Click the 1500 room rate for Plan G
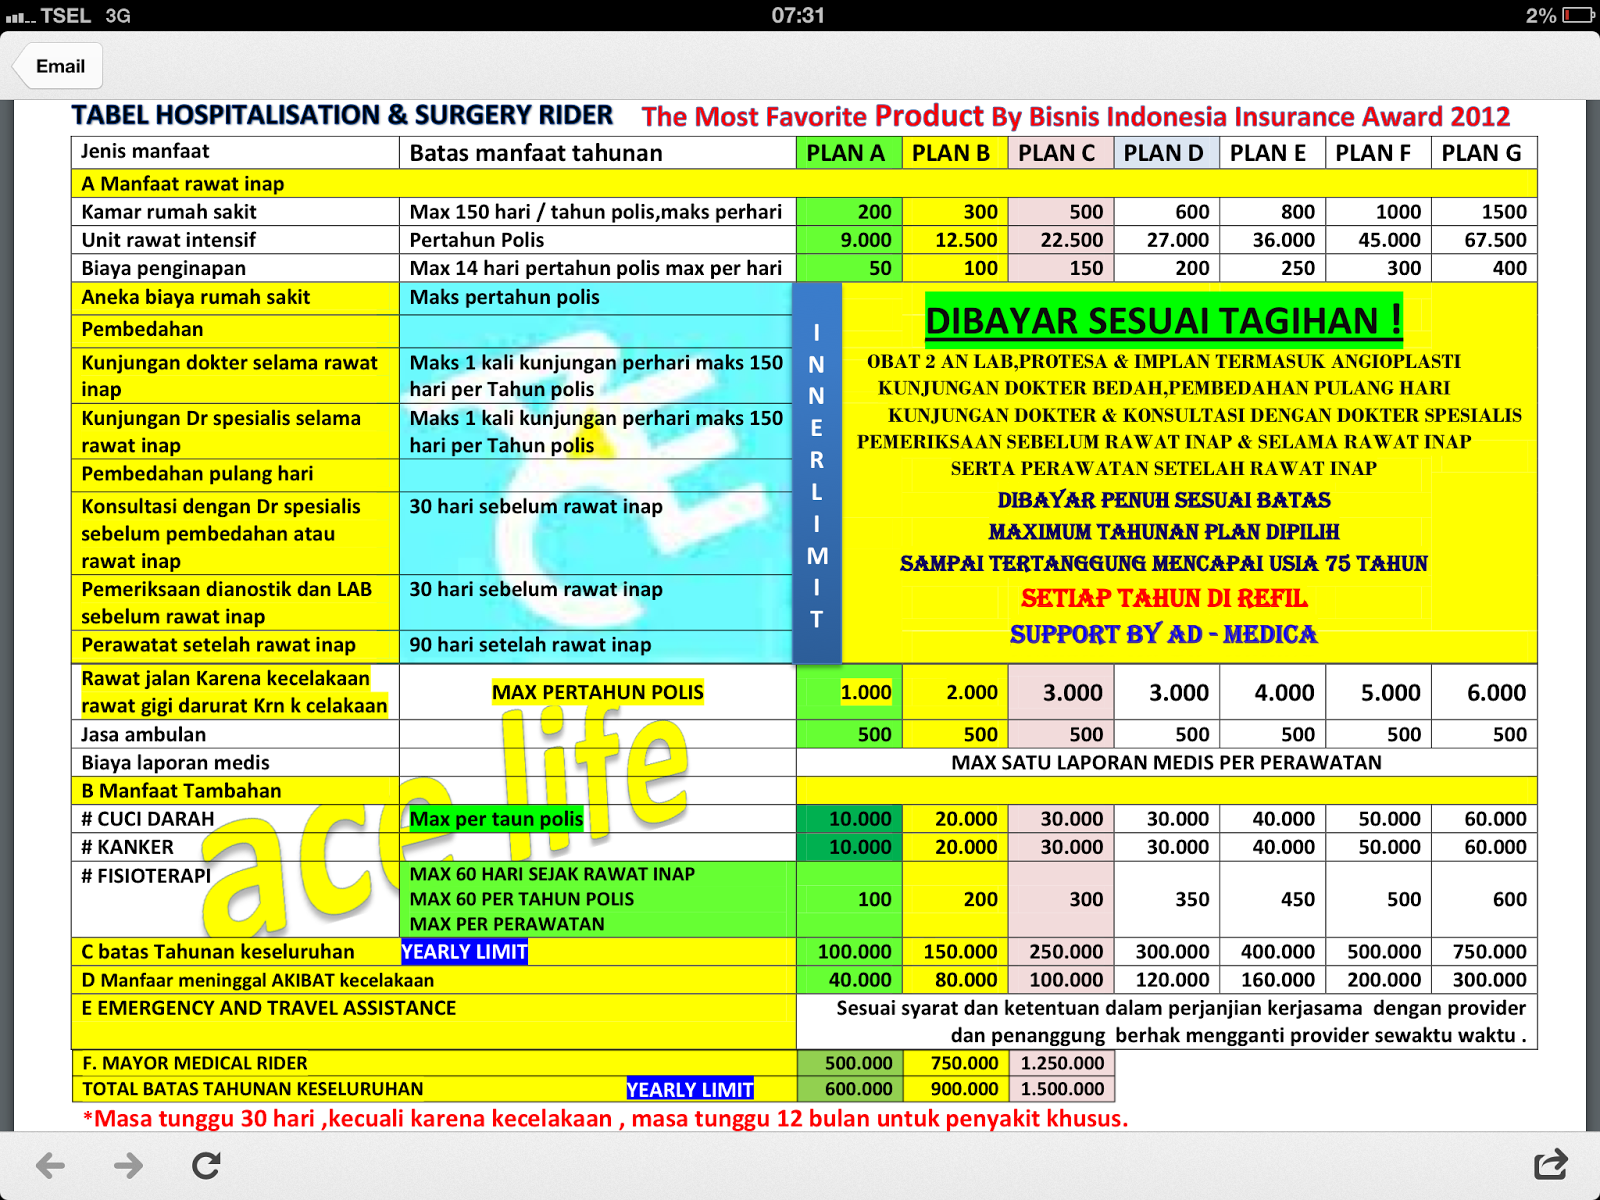 click(x=1485, y=212)
